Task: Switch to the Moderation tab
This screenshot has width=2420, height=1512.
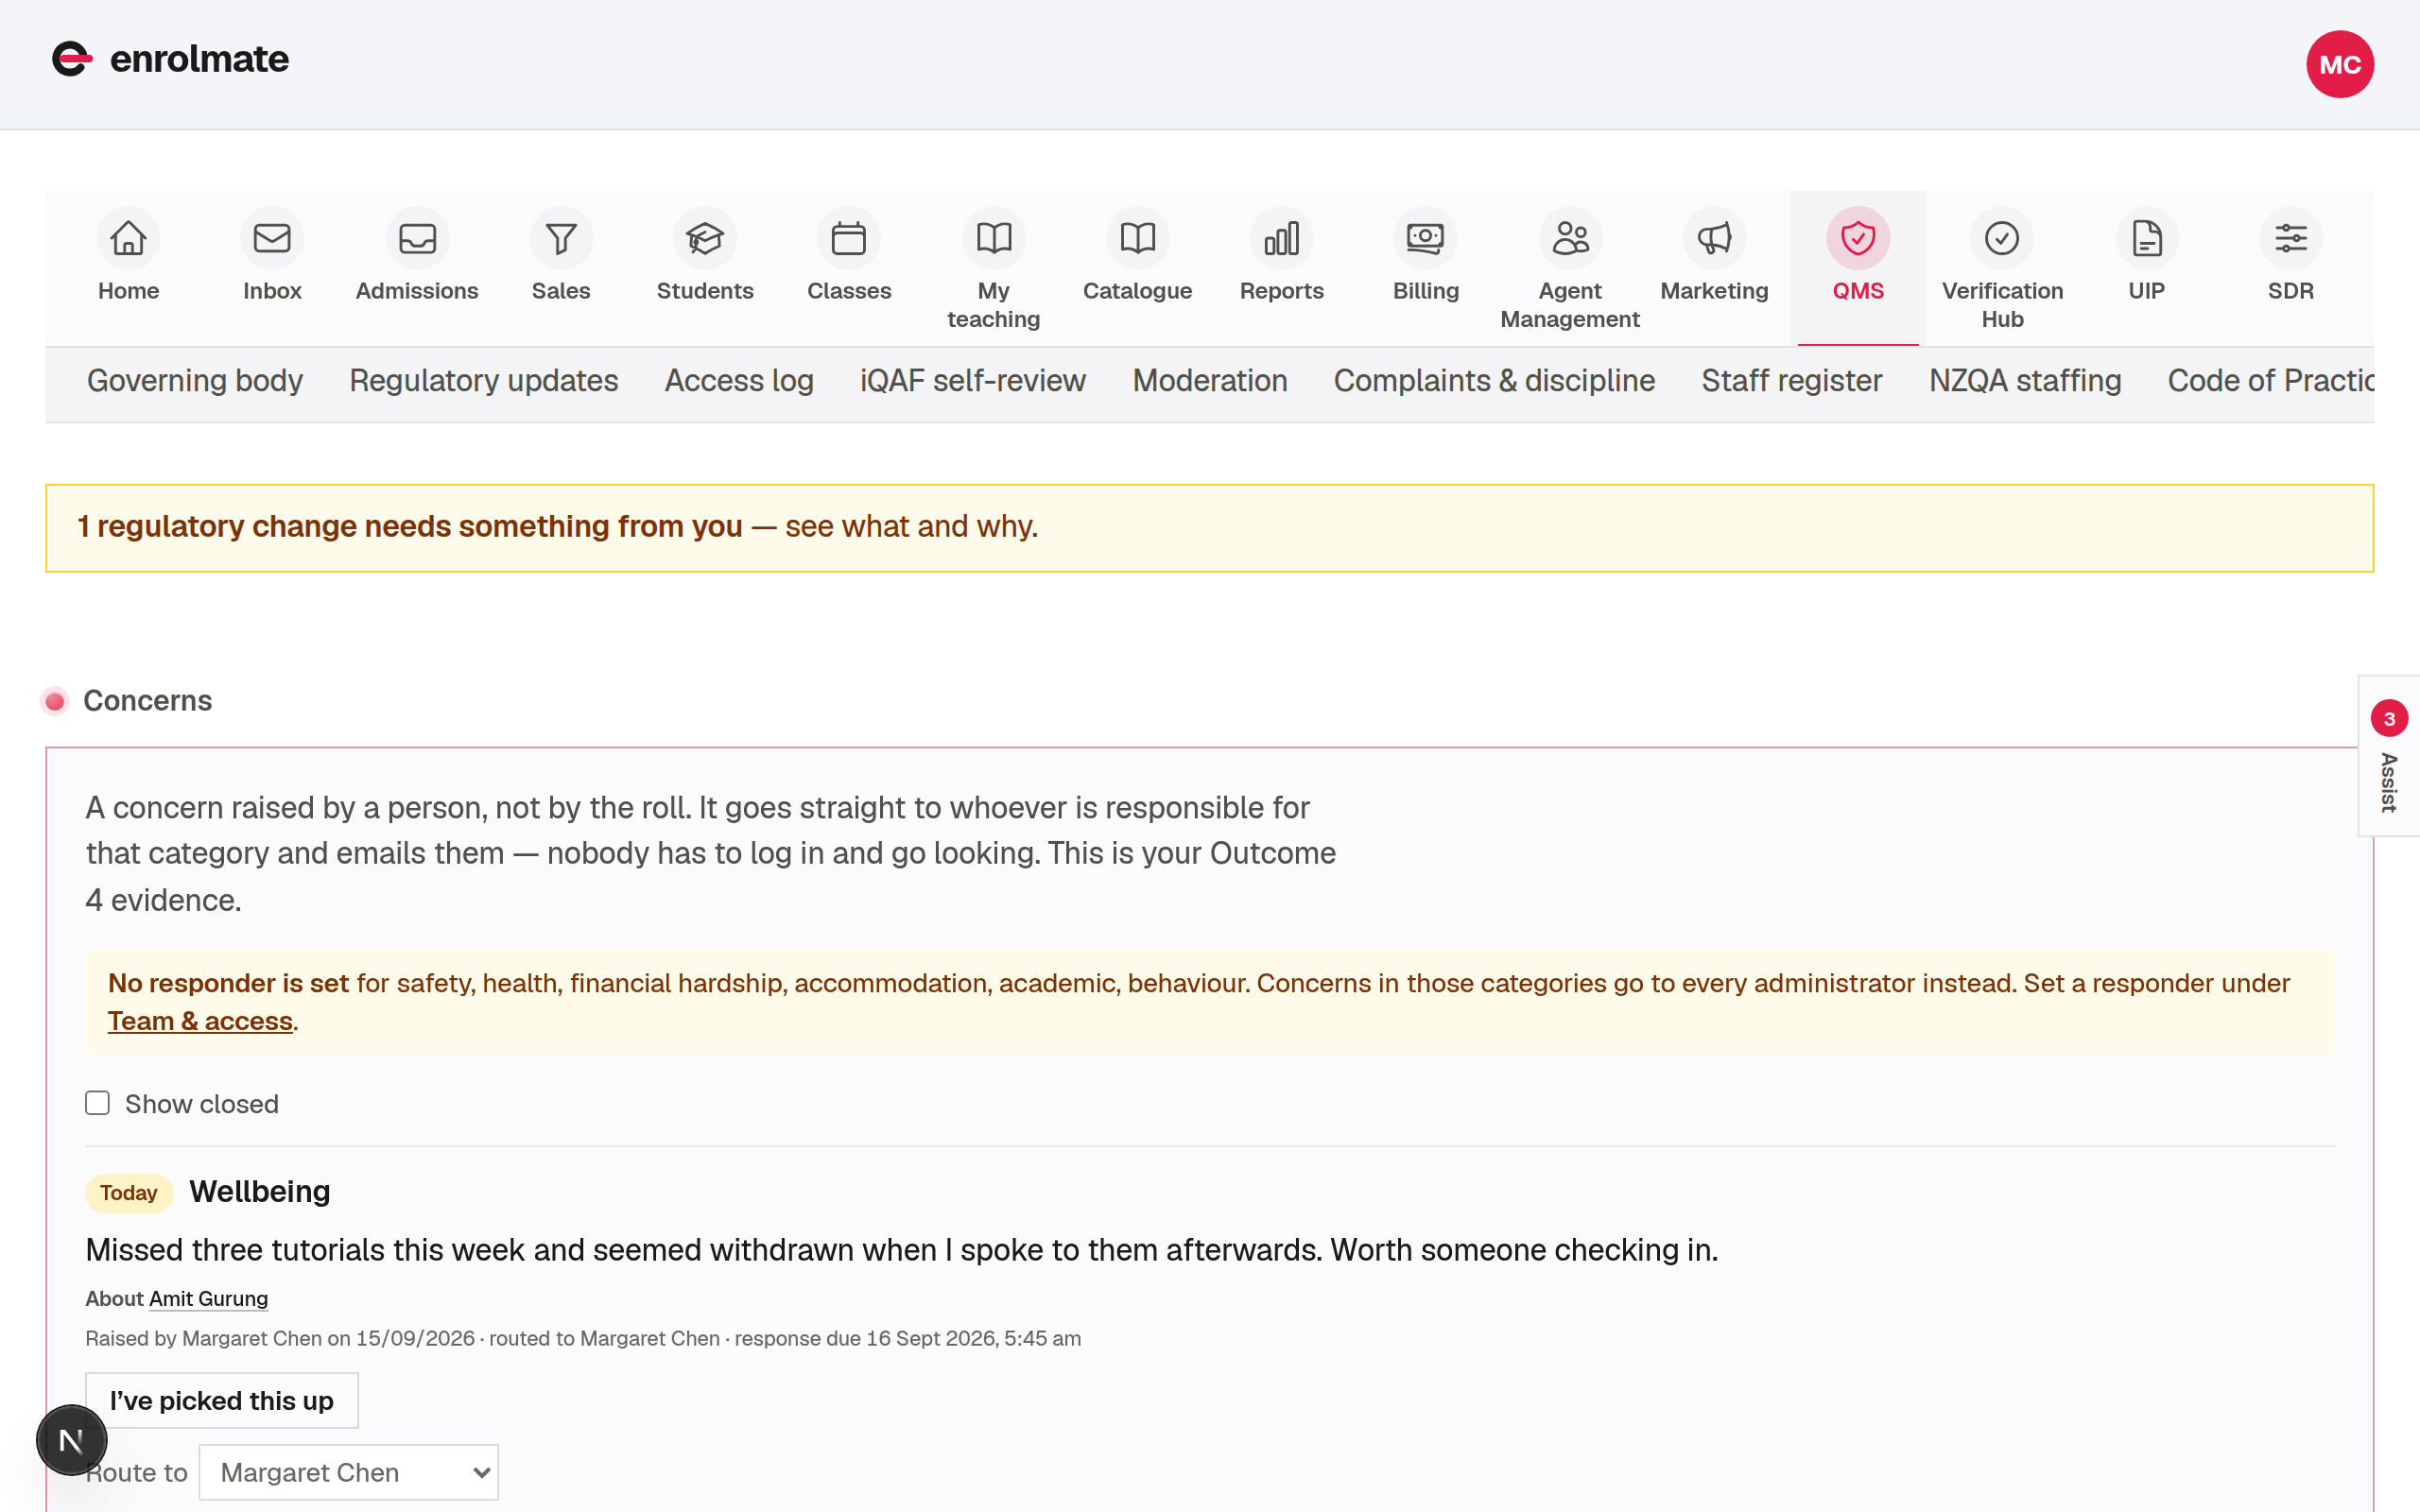Action: [1210, 381]
